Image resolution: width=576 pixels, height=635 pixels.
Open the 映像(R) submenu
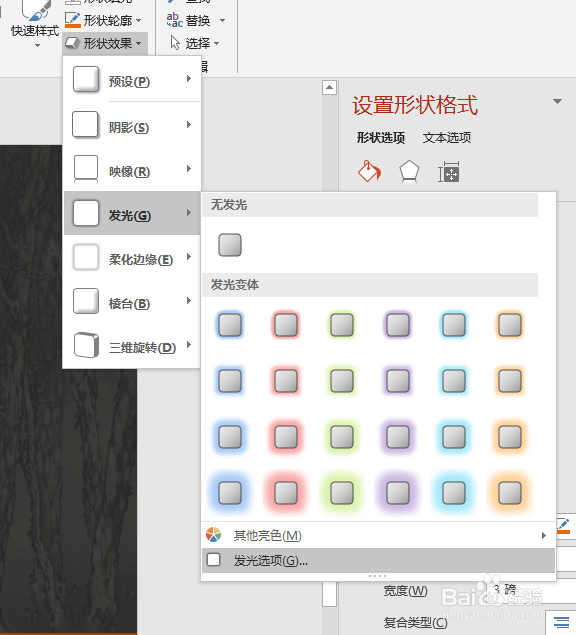point(132,169)
